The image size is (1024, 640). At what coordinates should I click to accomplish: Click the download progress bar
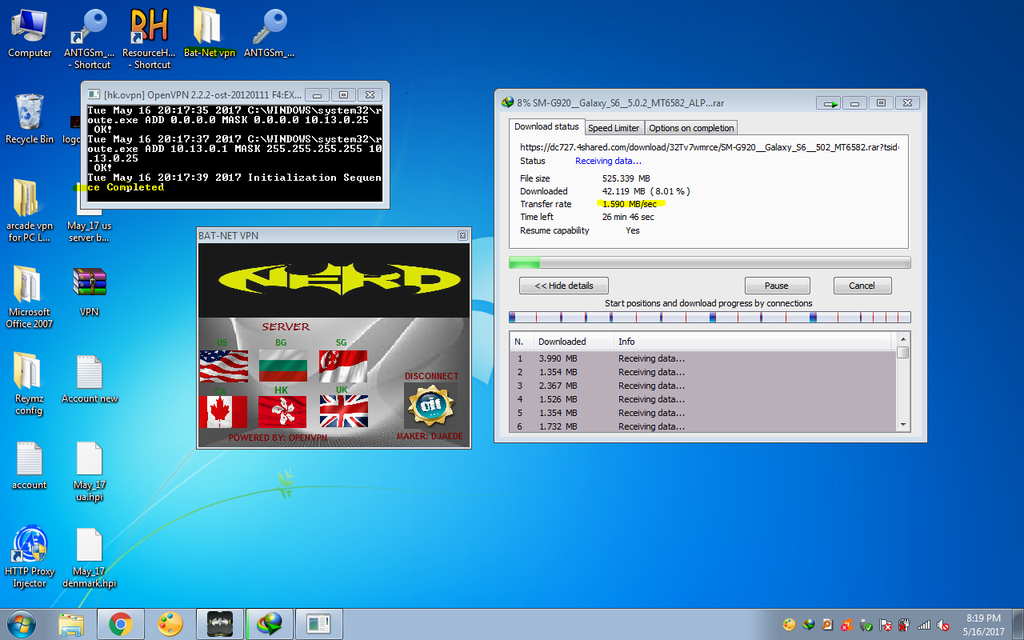coord(710,263)
